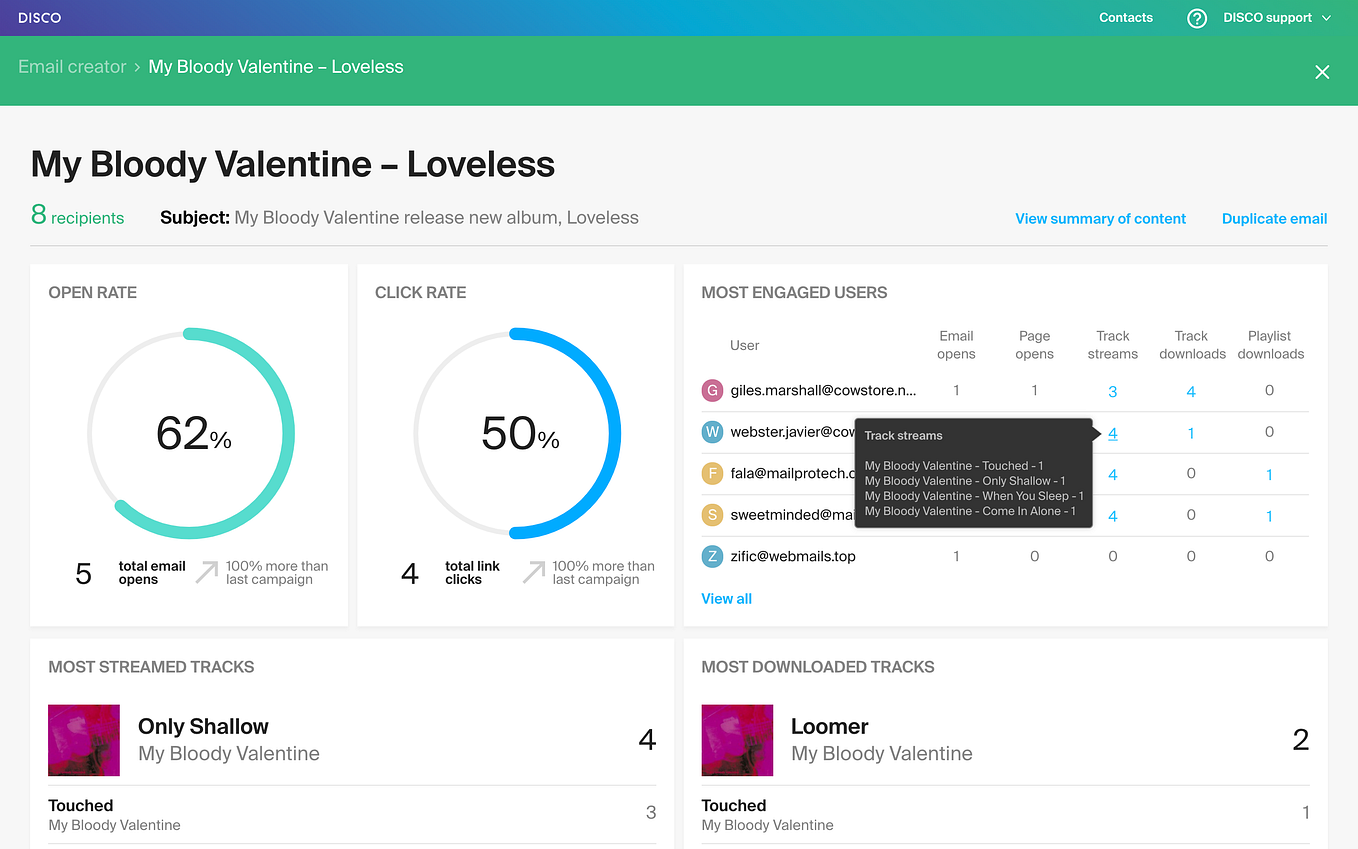Image resolution: width=1358 pixels, height=849 pixels.
Task: Click the Loomer album cover thumbnail
Action: tap(737, 740)
